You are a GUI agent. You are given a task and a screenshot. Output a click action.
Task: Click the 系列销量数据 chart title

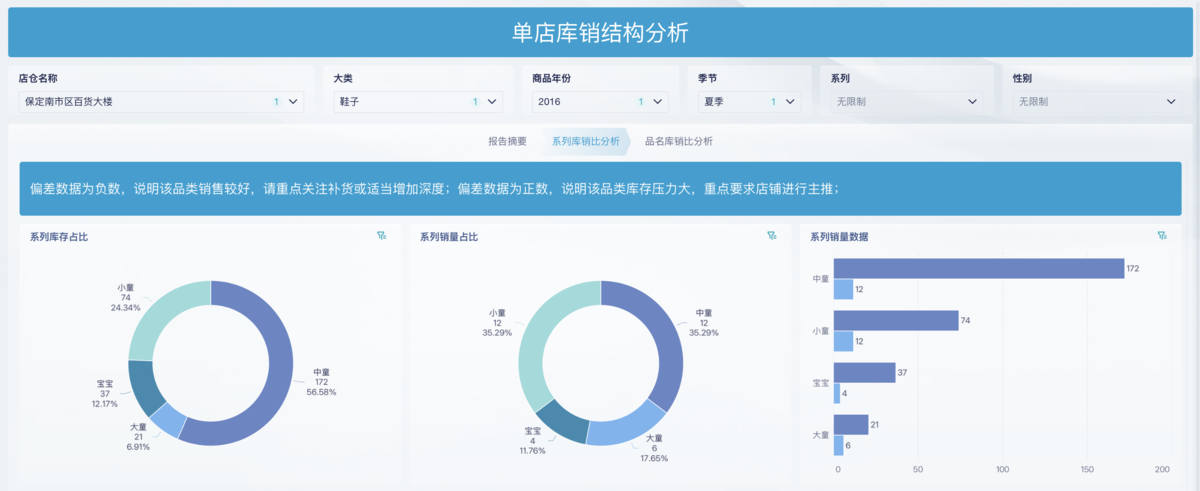click(839, 237)
